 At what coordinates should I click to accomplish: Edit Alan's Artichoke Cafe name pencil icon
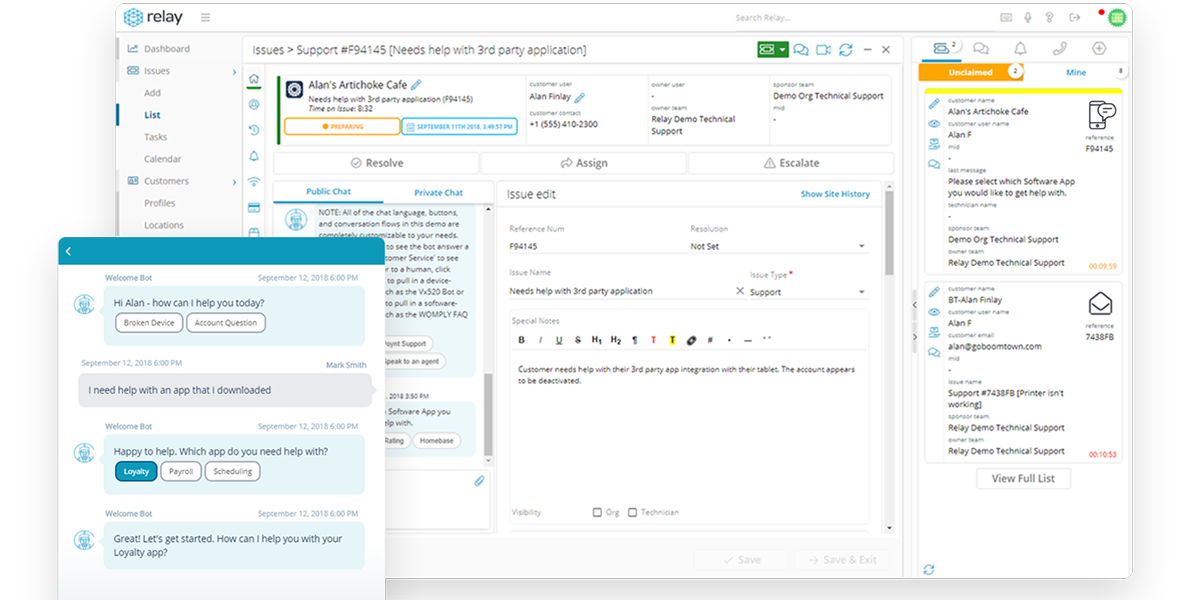[x=416, y=86]
